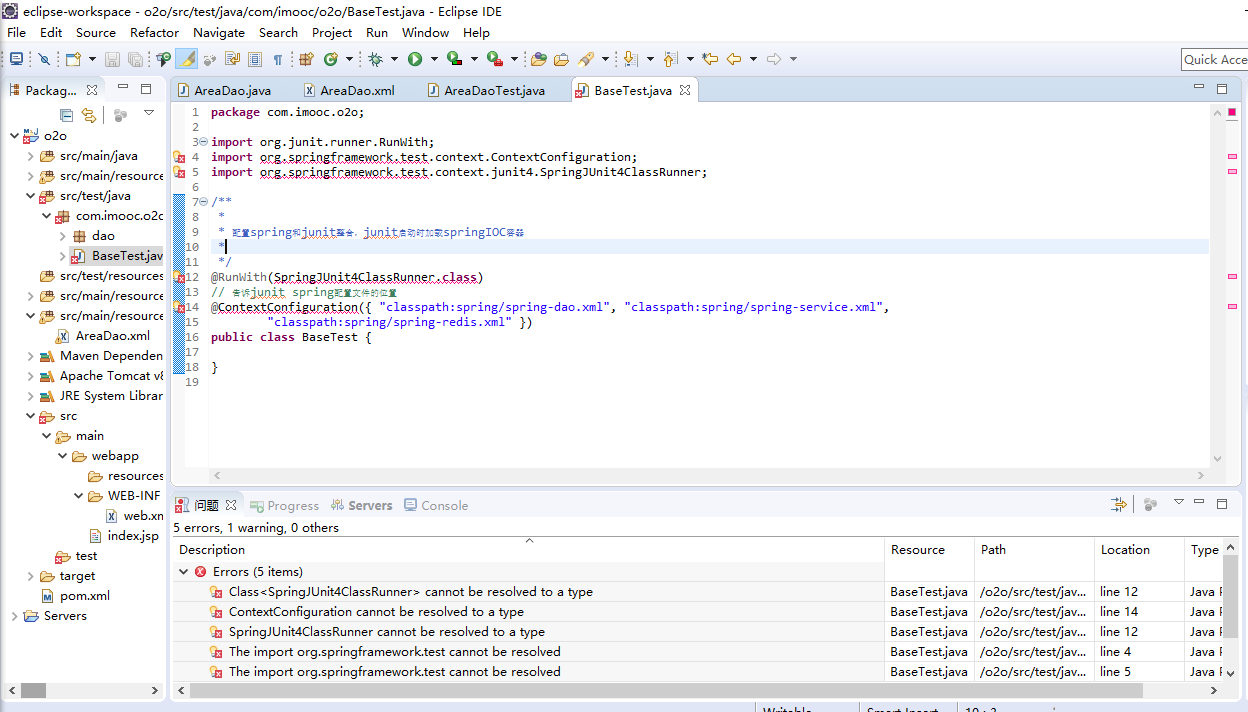Expand the src/main/java folder node
Image resolution: width=1248 pixels, height=712 pixels.
click(30, 156)
